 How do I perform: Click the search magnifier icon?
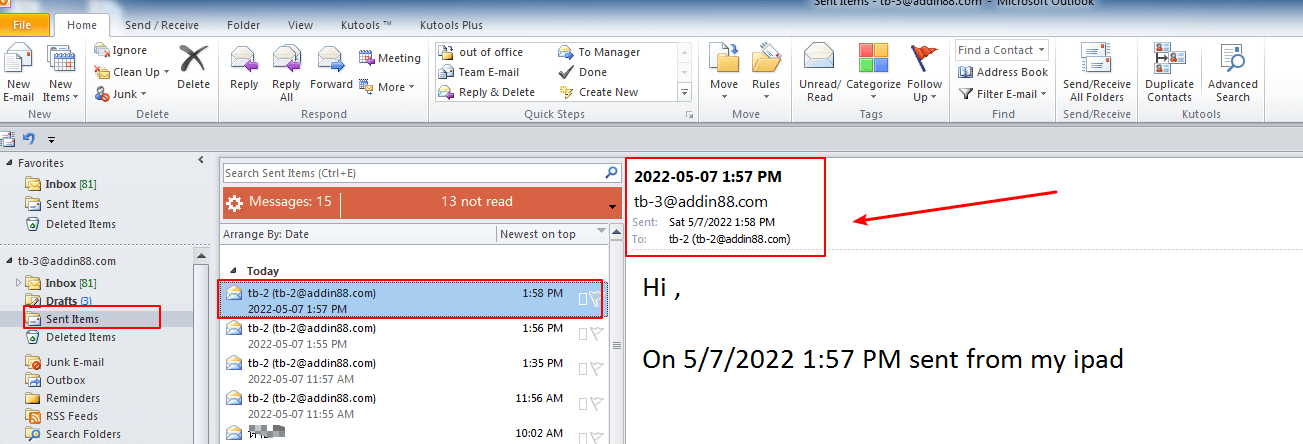(x=612, y=173)
